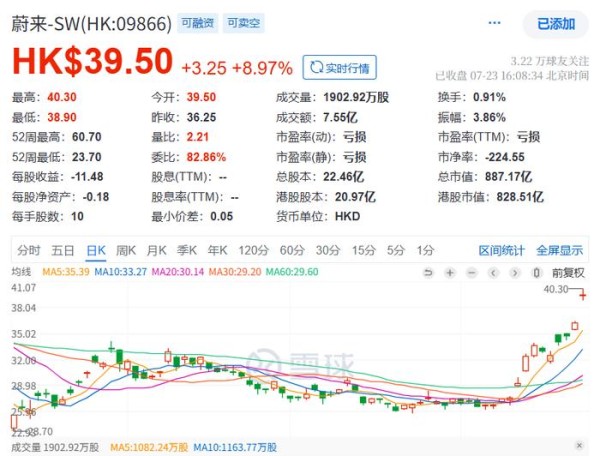The width and height of the screenshot is (600, 456).
Task: Click the 货币单位 value HKD
Action: (347, 217)
